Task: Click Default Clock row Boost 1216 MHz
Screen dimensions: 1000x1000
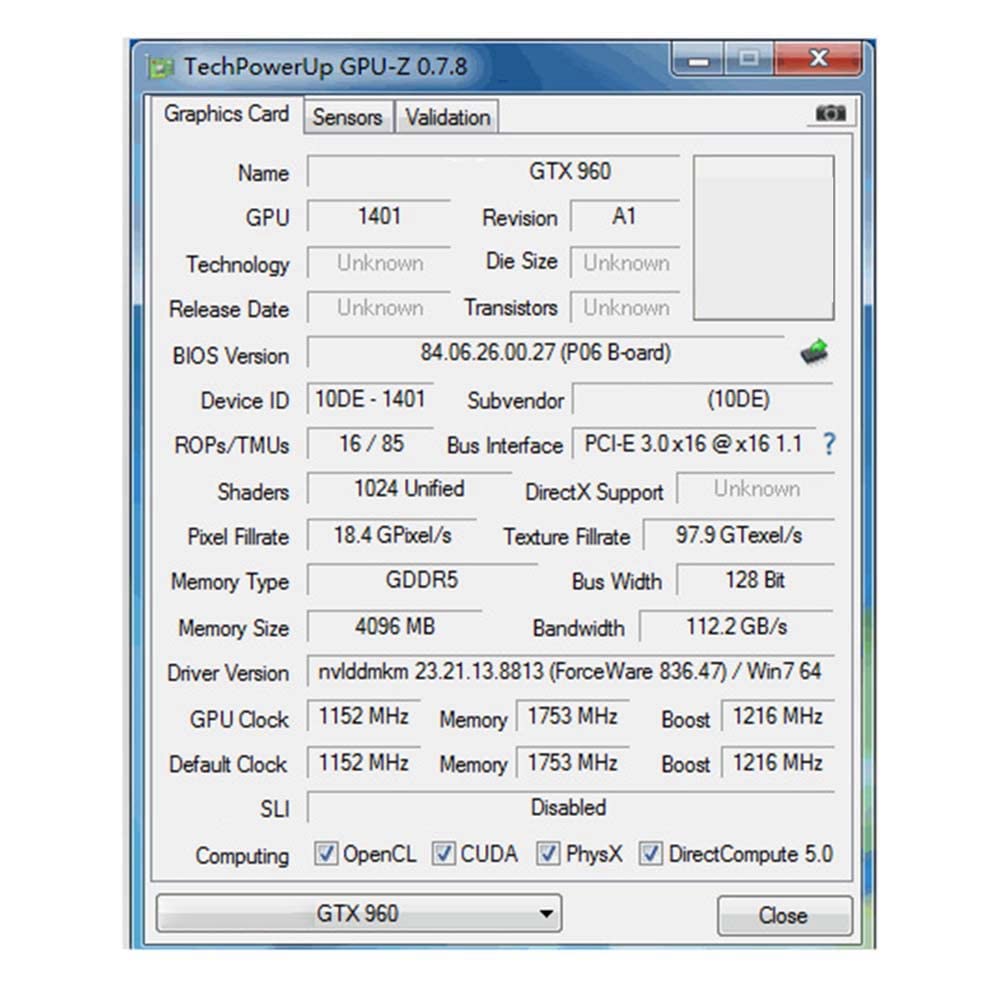Action: coord(778,762)
